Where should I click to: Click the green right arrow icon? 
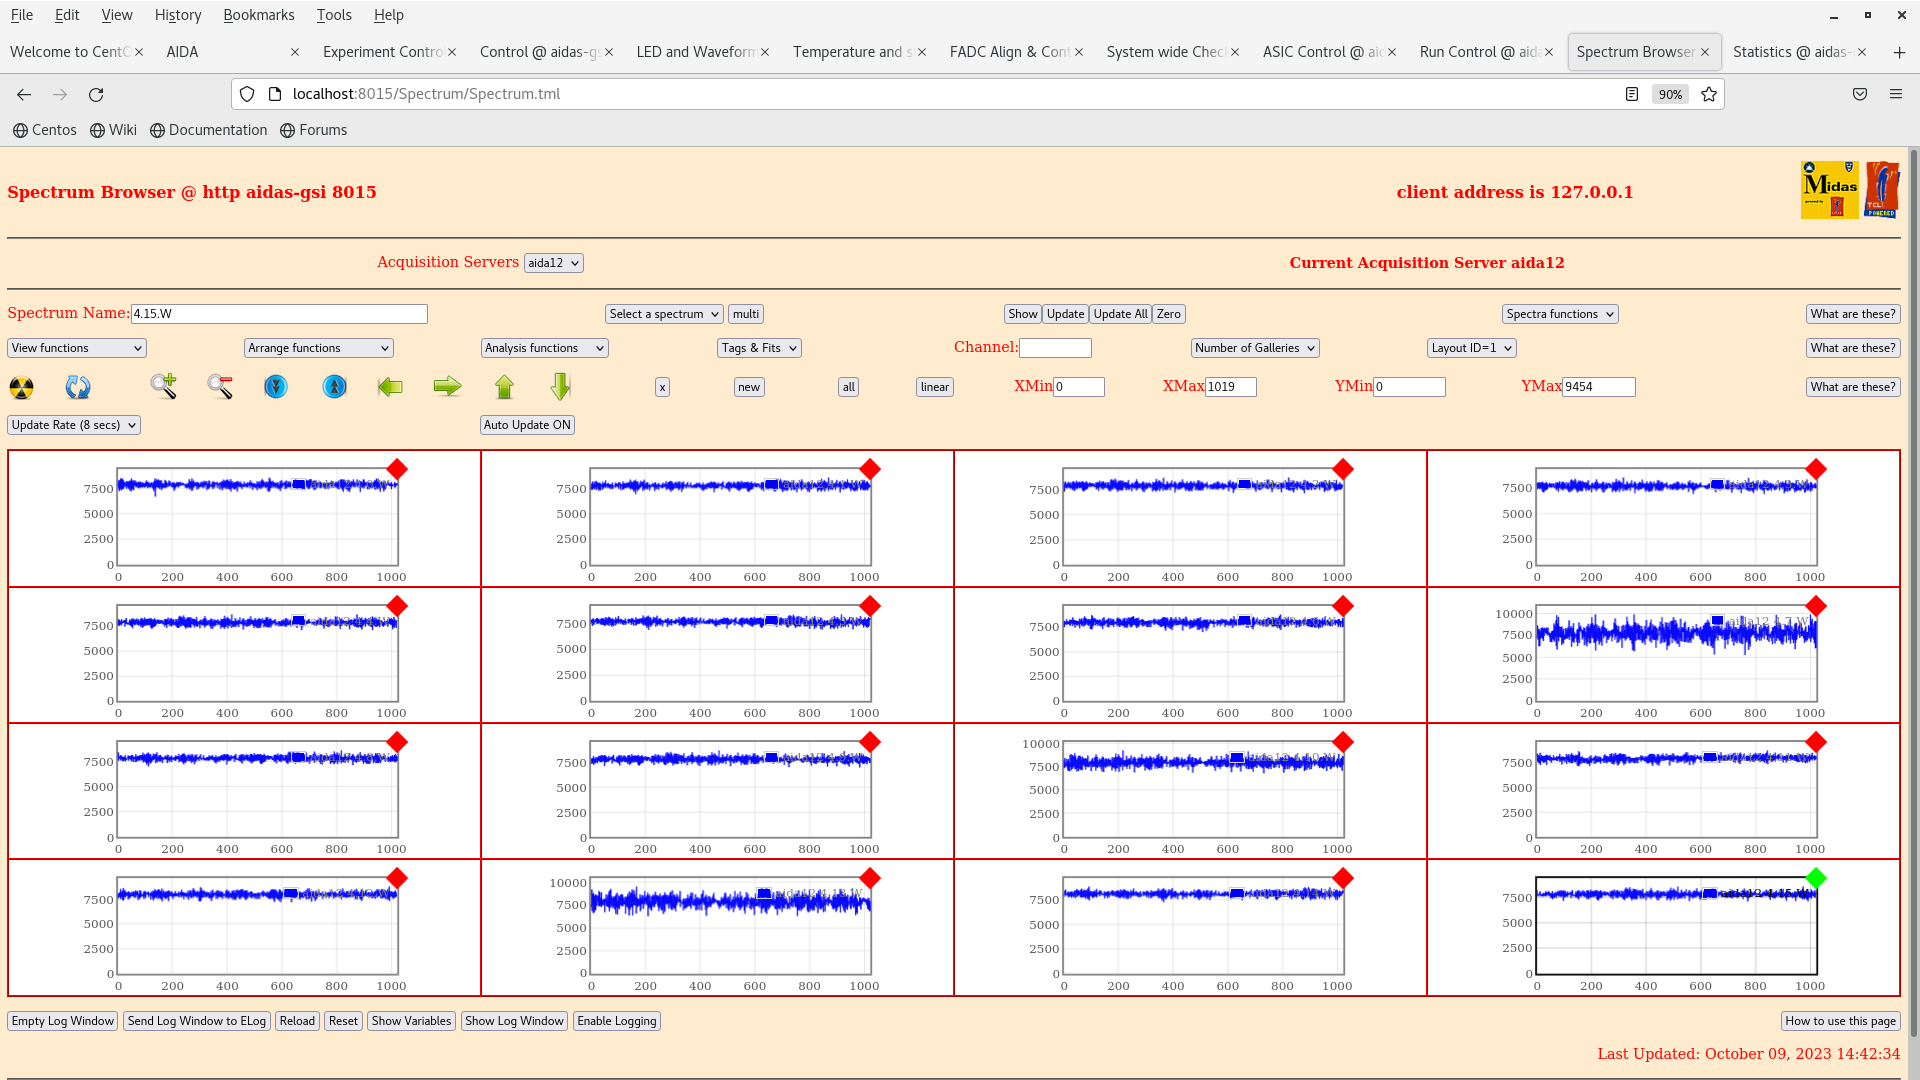(x=447, y=386)
